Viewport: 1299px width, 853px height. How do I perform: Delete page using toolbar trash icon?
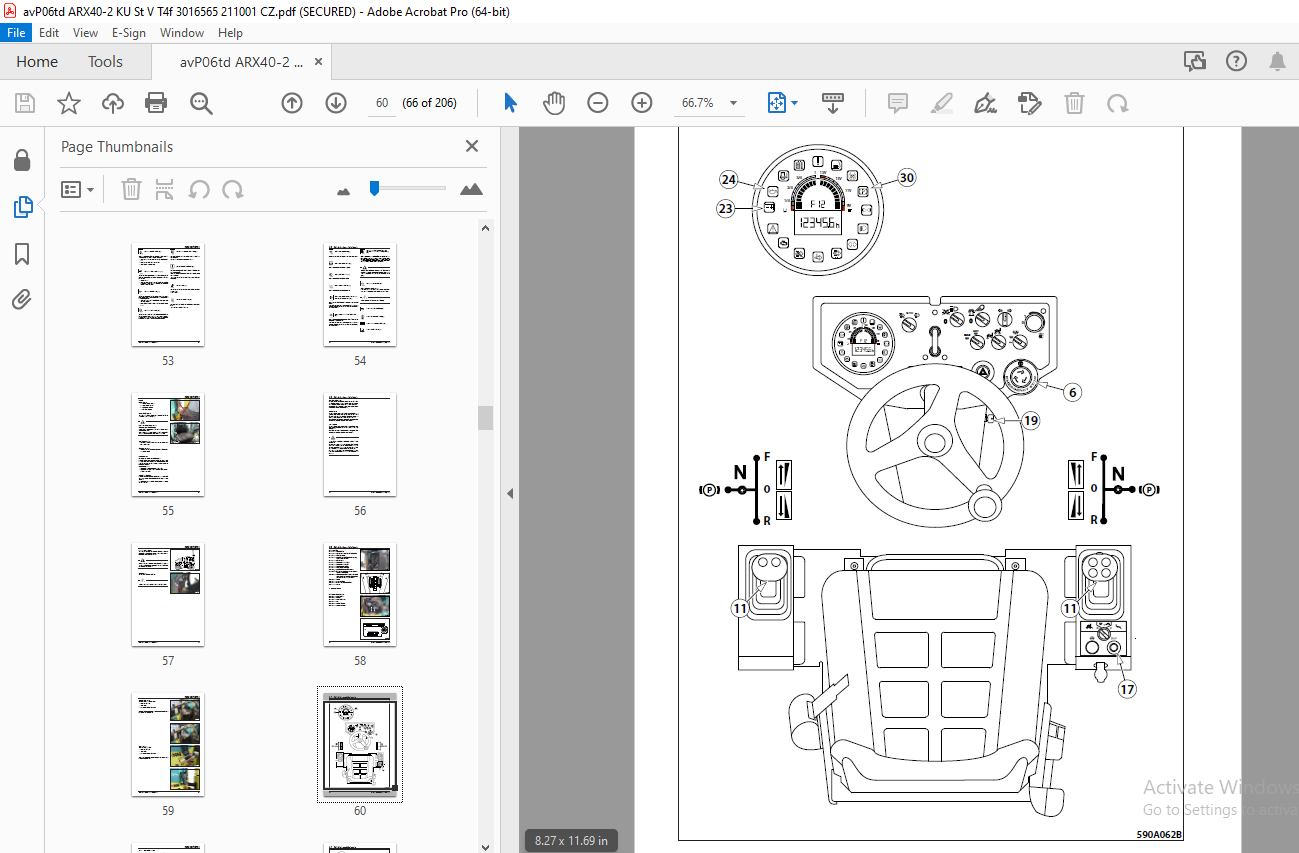(1074, 103)
